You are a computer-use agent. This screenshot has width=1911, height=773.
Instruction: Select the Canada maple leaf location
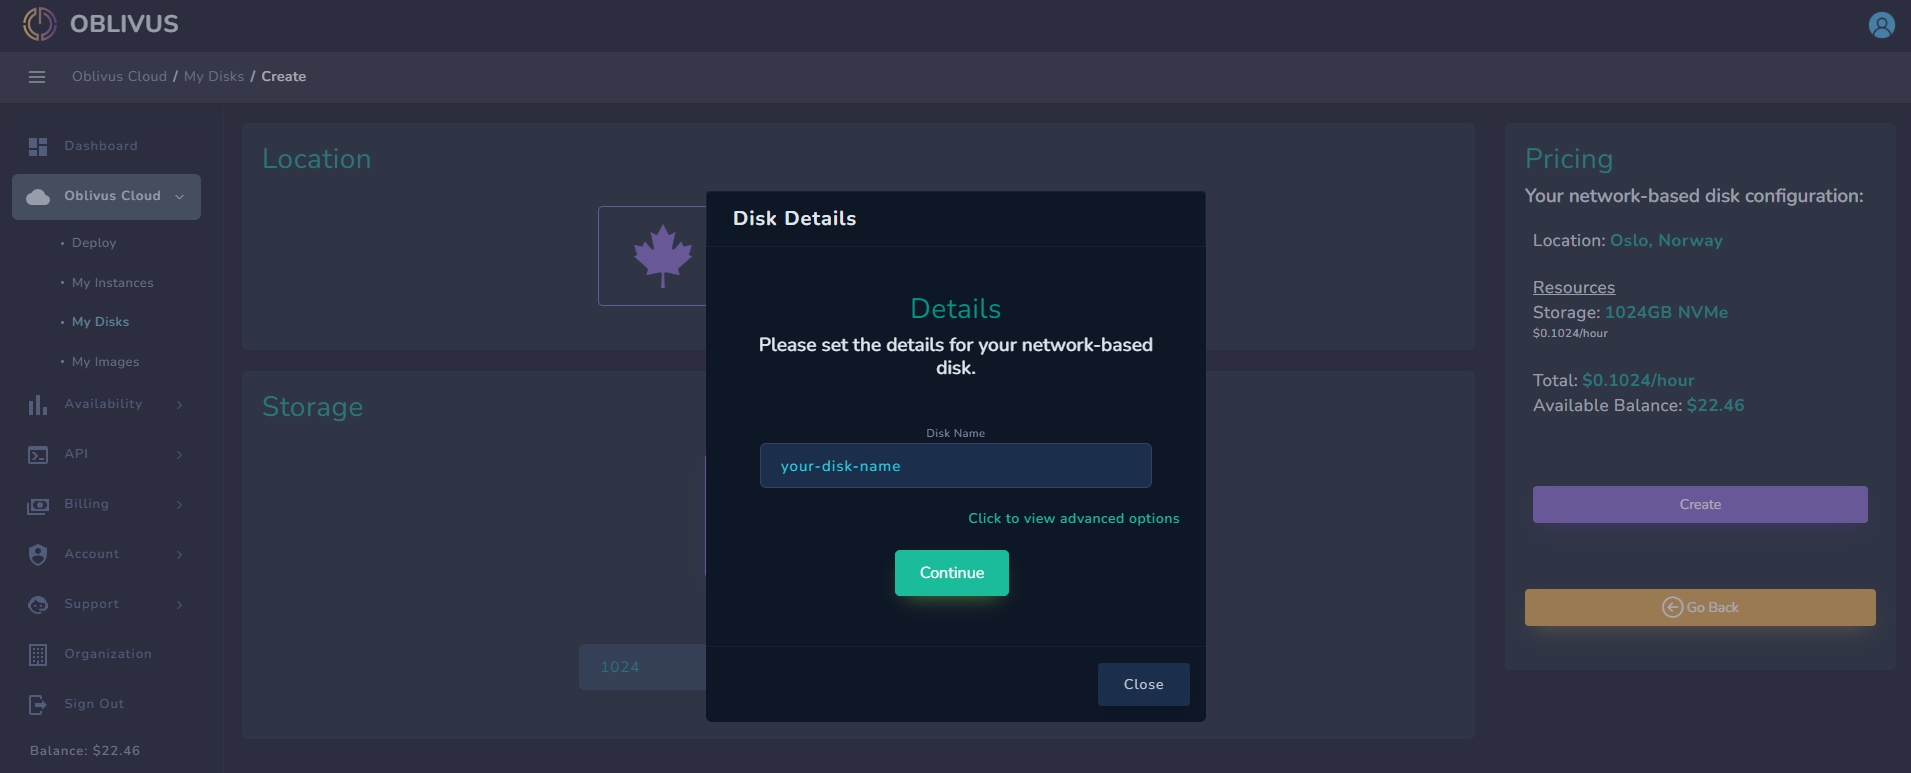pyautogui.click(x=662, y=256)
